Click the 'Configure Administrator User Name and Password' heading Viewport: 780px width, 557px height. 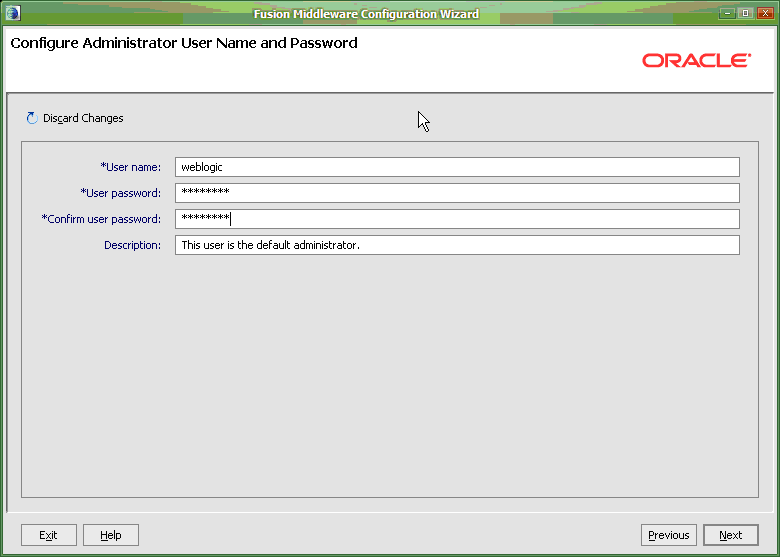click(x=184, y=43)
